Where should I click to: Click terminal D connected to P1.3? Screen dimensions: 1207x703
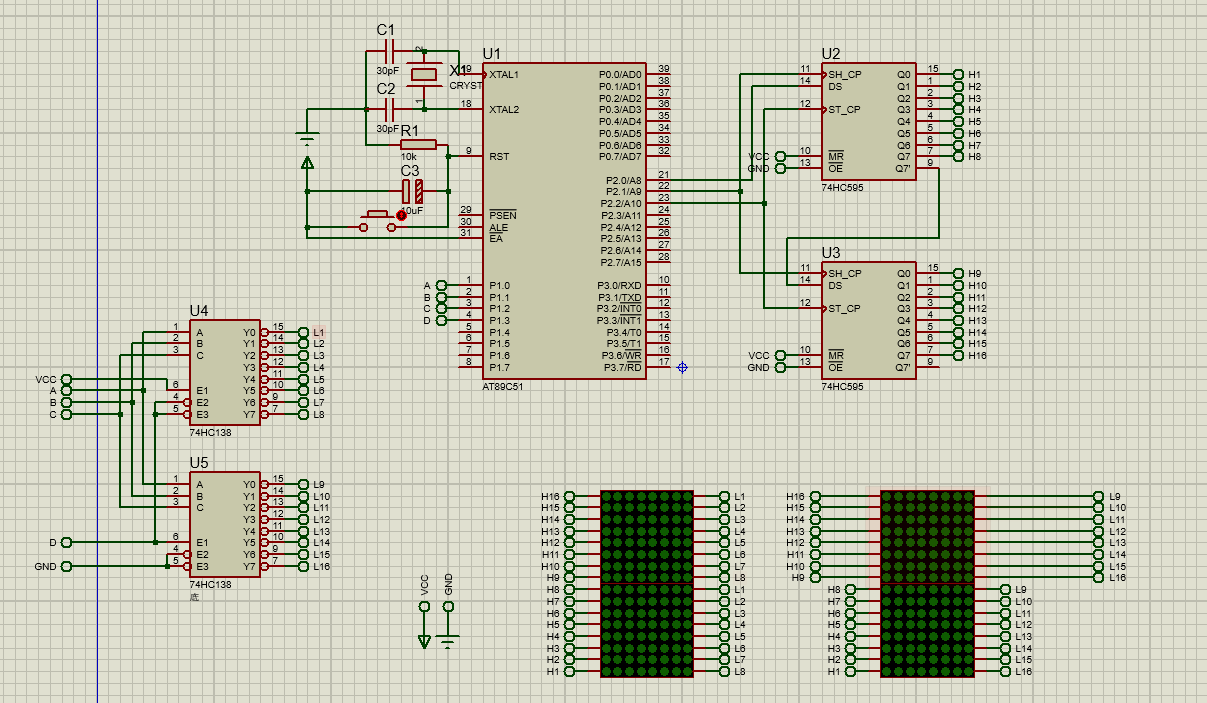click(441, 321)
